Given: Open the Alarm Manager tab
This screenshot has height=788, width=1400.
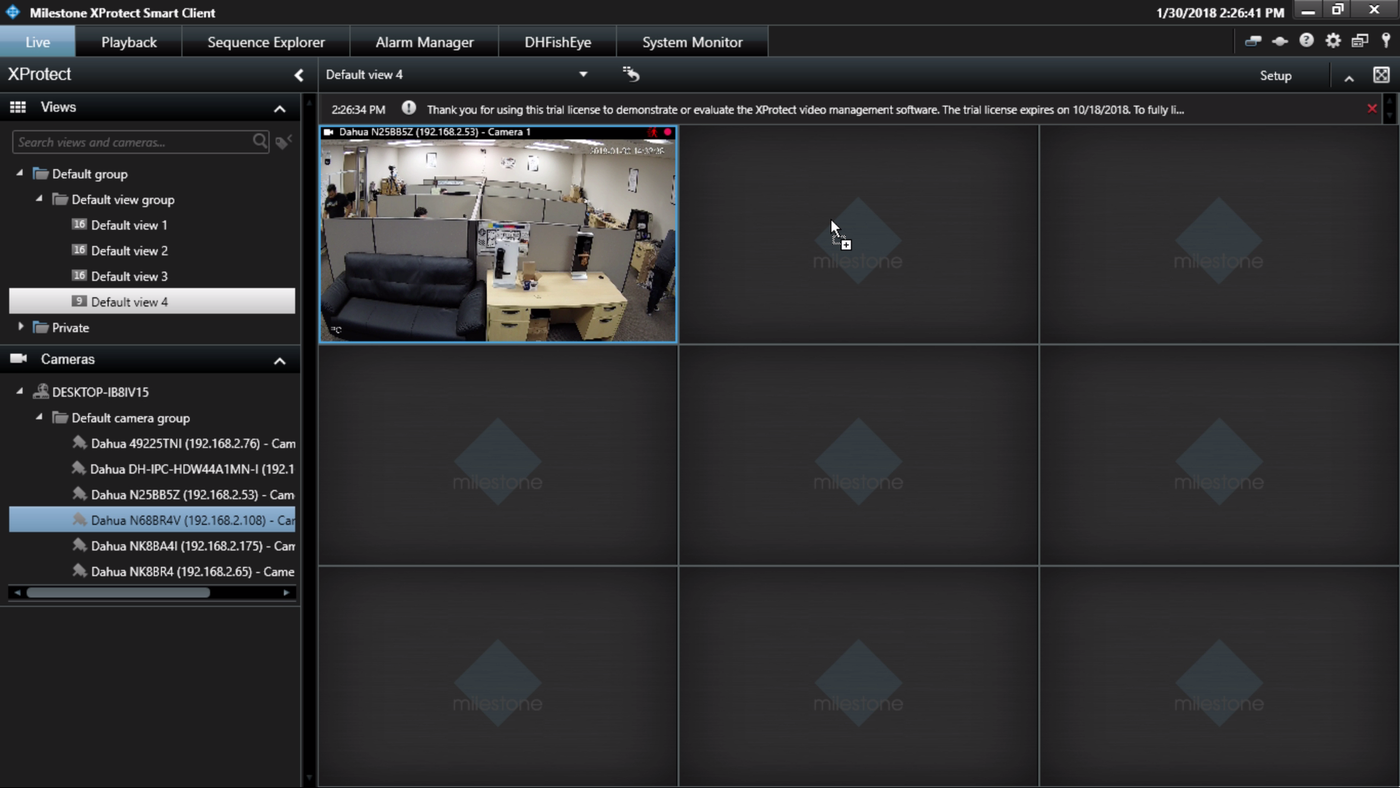Looking at the screenshot, I should [x=424, y=42].
